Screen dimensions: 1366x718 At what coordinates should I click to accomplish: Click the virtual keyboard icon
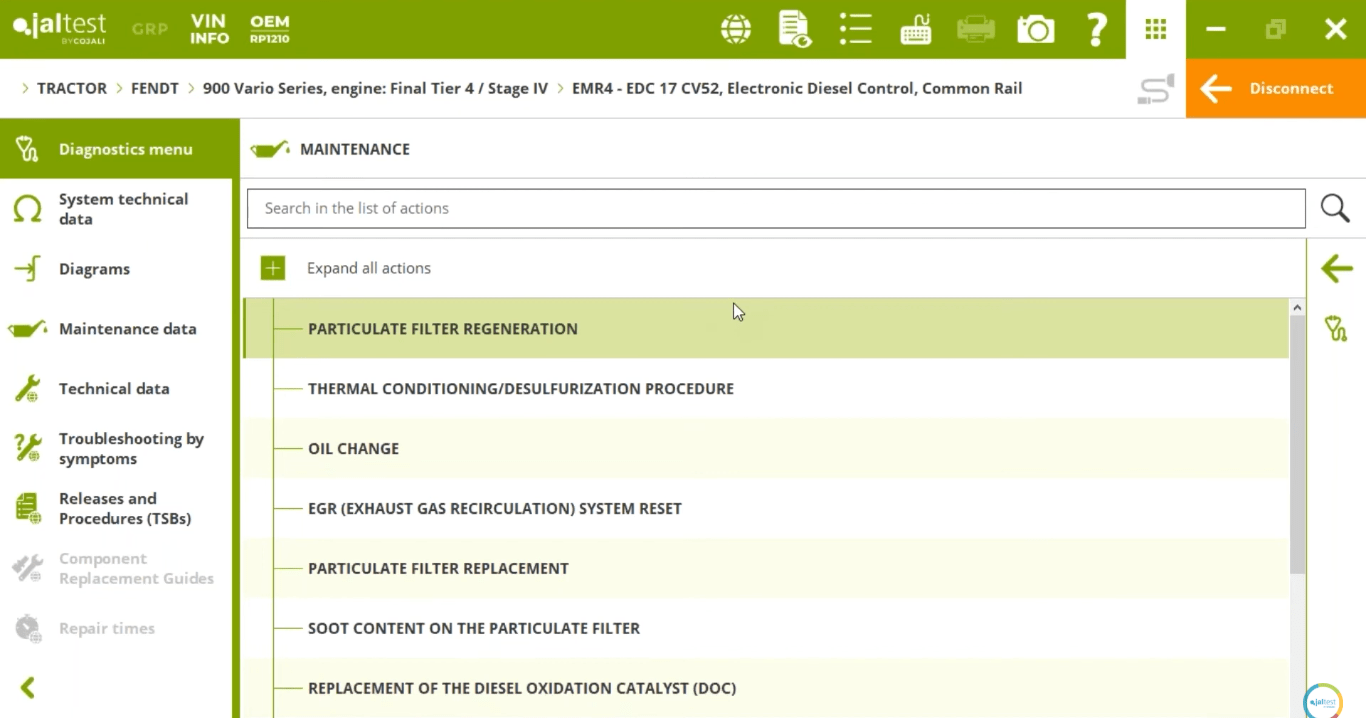click(x=915, y=29)
